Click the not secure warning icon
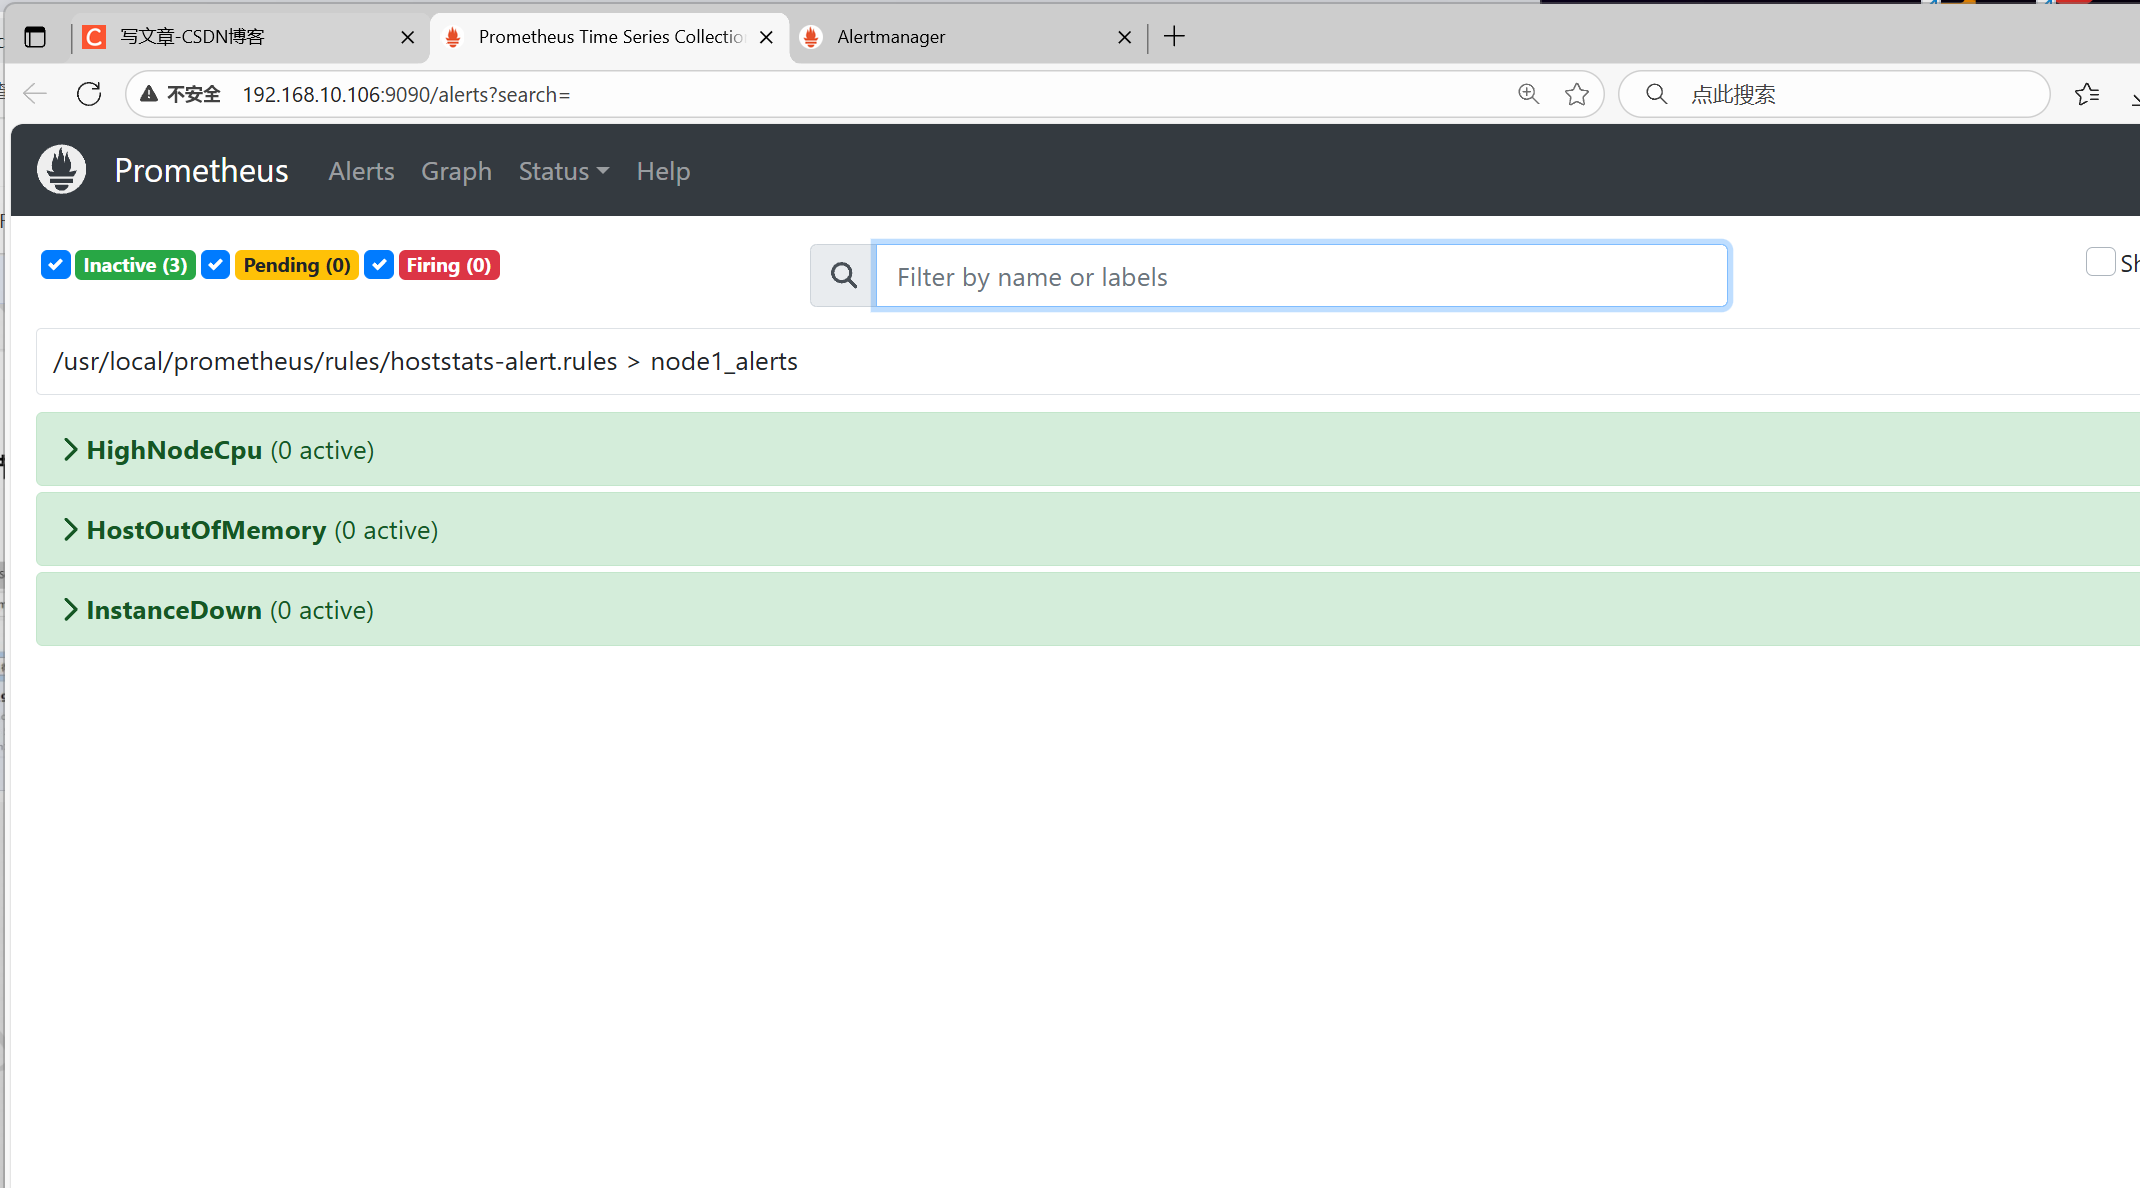The height and width of the screenshot is (1188, 2140). coord(149,94)
